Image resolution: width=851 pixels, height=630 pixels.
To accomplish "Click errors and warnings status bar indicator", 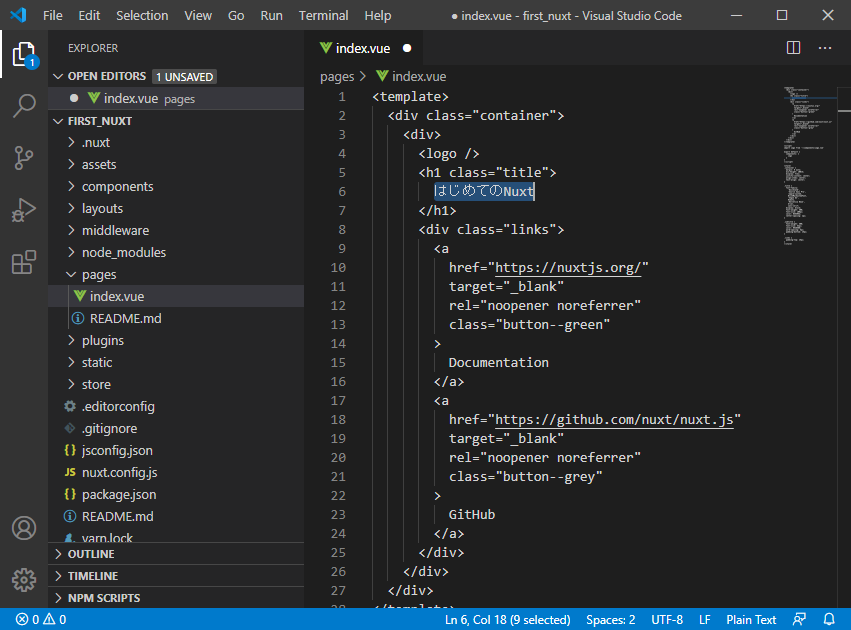I will tap(41, 619).
